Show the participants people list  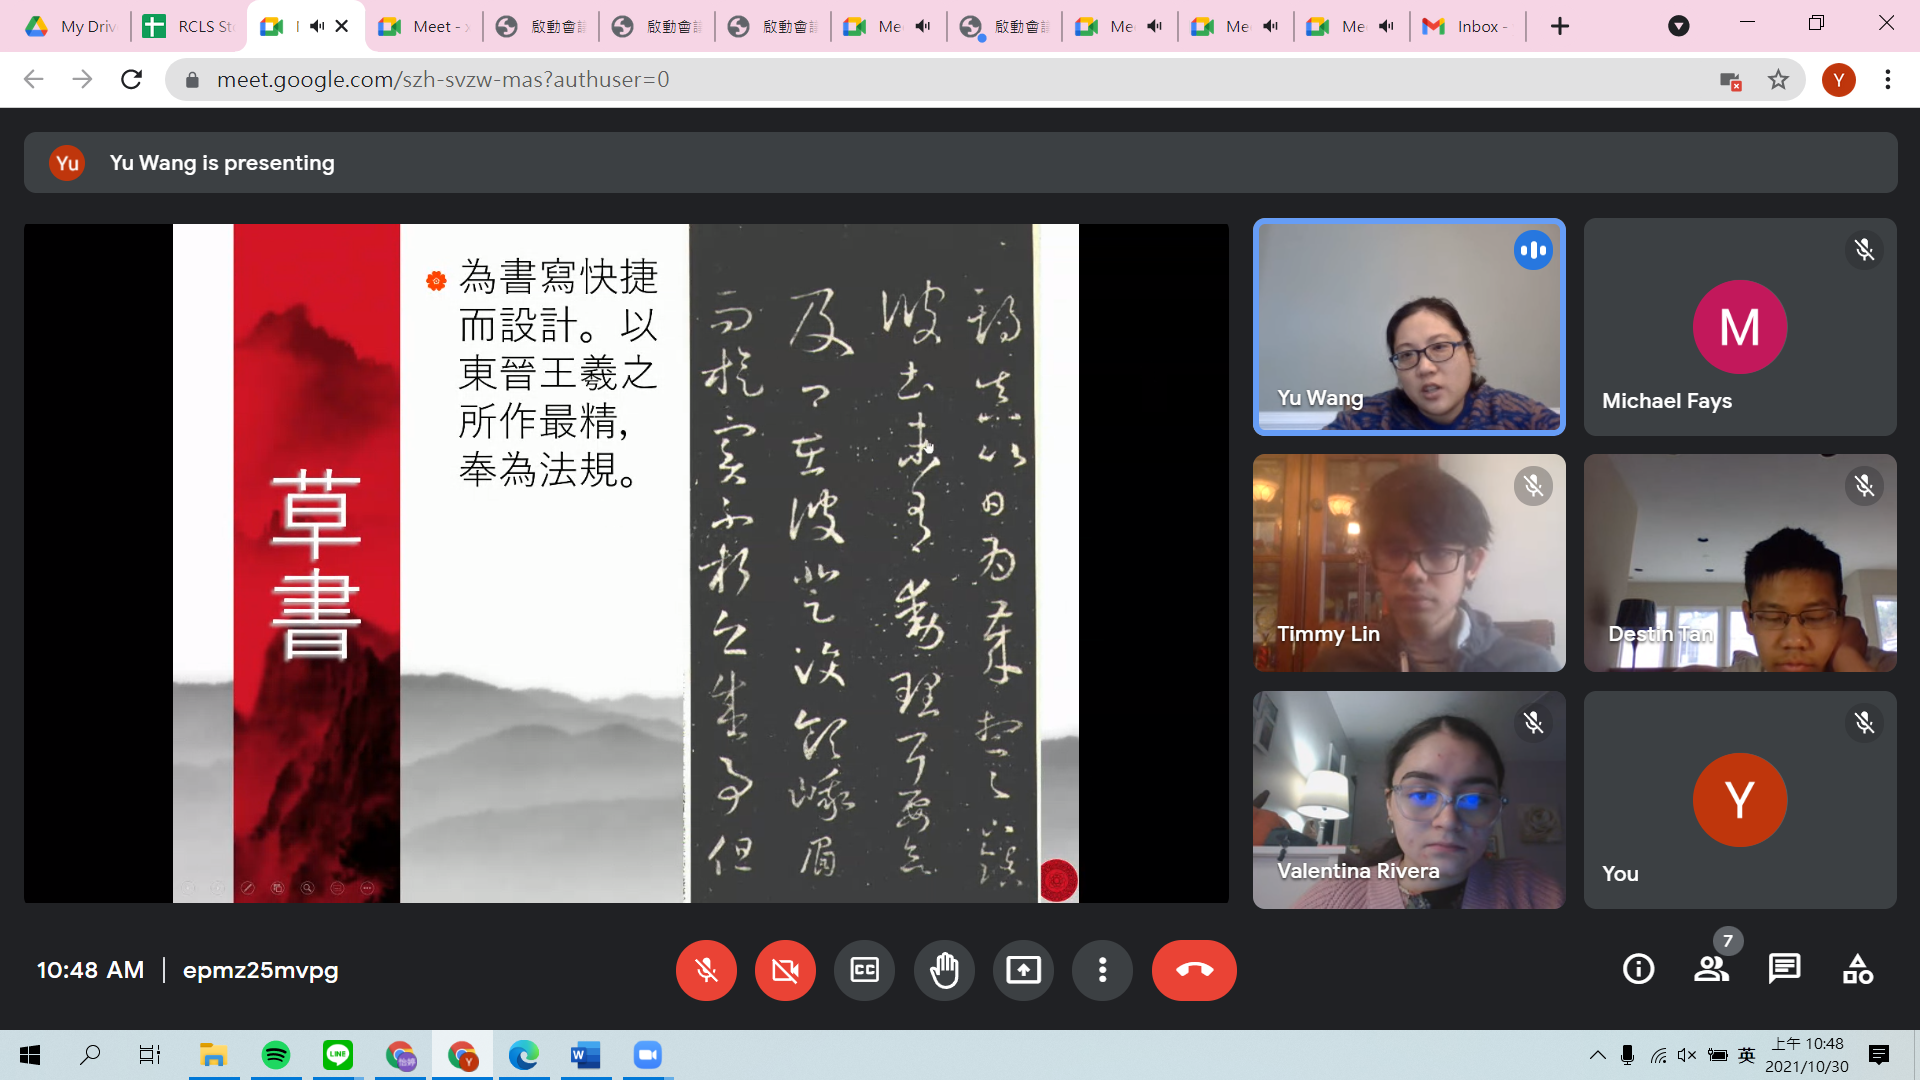[x=1711, y=969]
